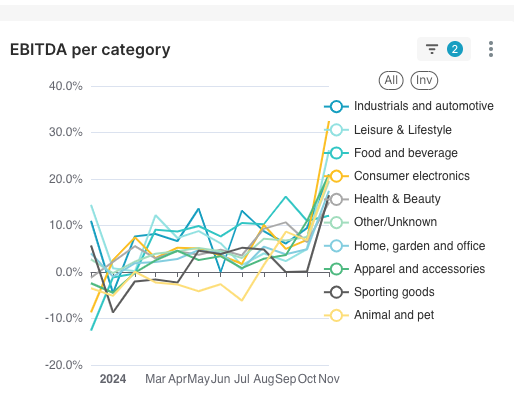Viewport: 514px width, 404px height.
Task: Click Sporting goods dark legend marker
Action: click(x=337, y=292)
